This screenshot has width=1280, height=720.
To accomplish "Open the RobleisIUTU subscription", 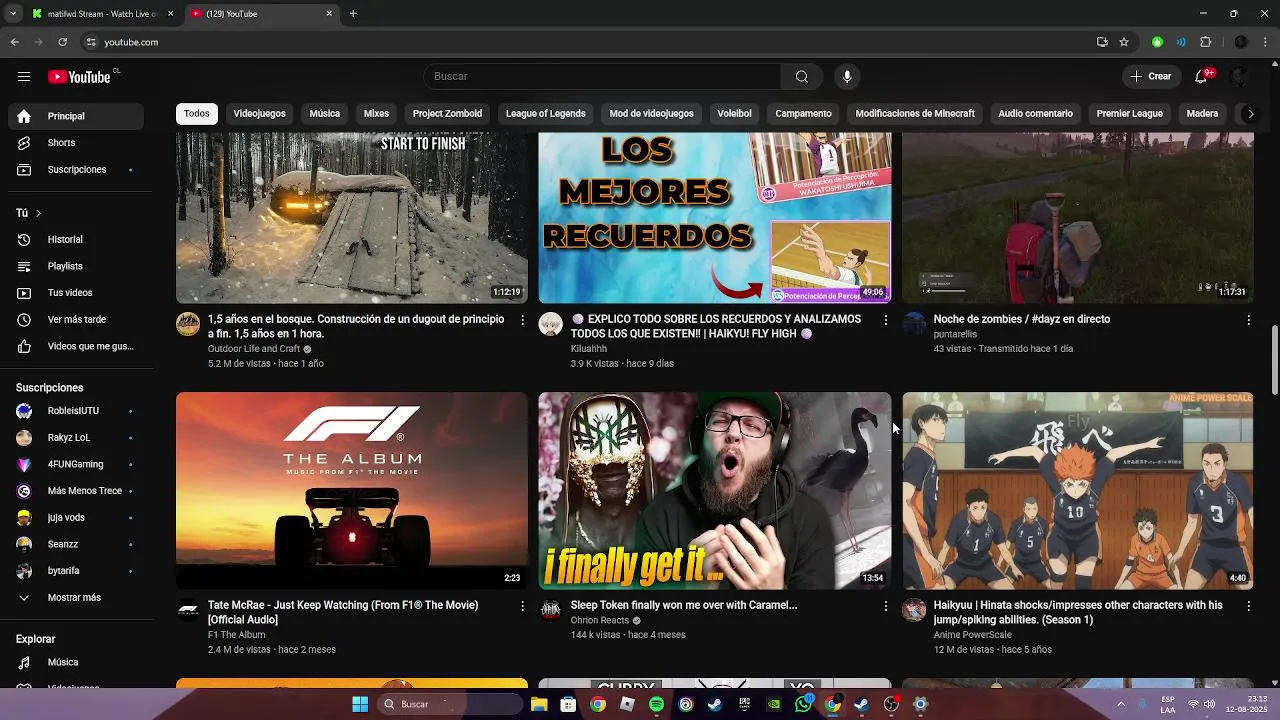I will pos(76,411).
